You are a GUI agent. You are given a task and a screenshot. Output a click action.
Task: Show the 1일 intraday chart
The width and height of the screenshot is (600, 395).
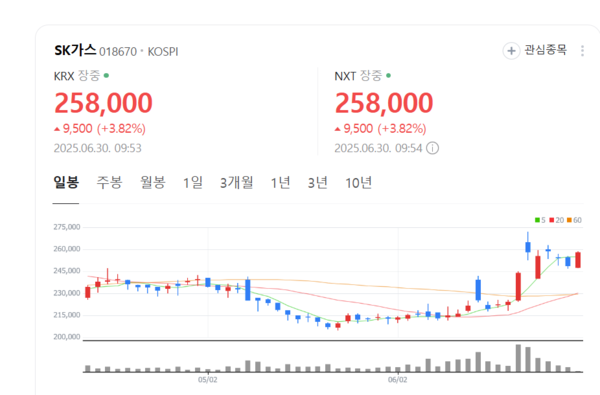coord(193,183)
